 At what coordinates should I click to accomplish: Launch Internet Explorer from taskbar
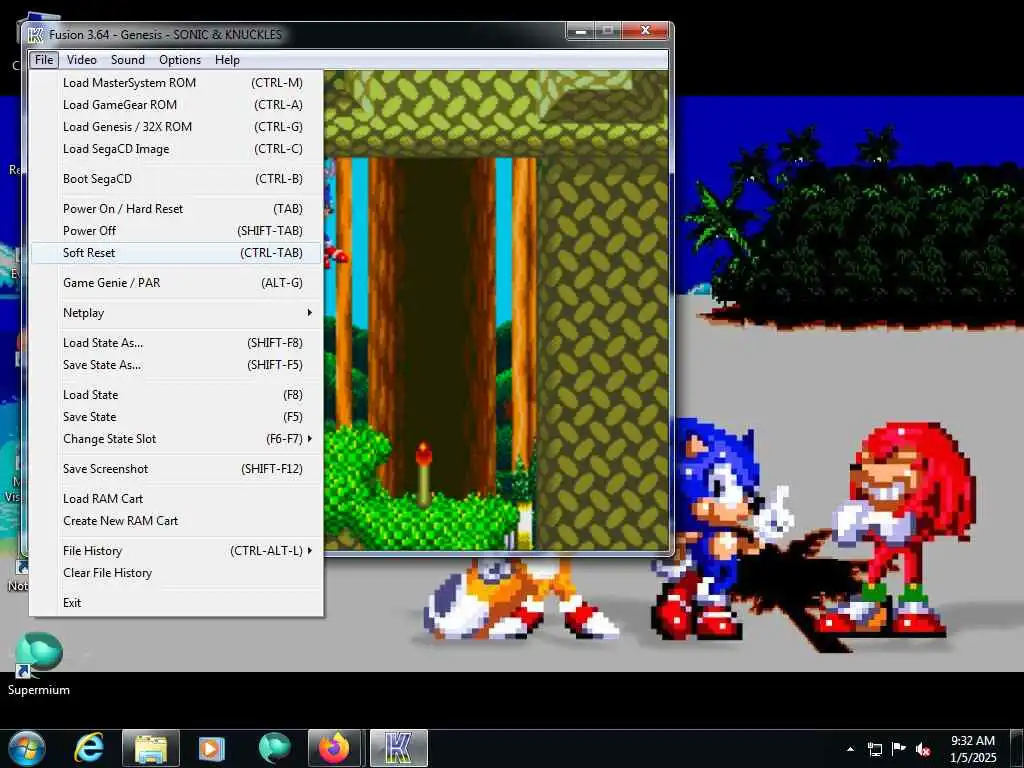tap(89, 748)
